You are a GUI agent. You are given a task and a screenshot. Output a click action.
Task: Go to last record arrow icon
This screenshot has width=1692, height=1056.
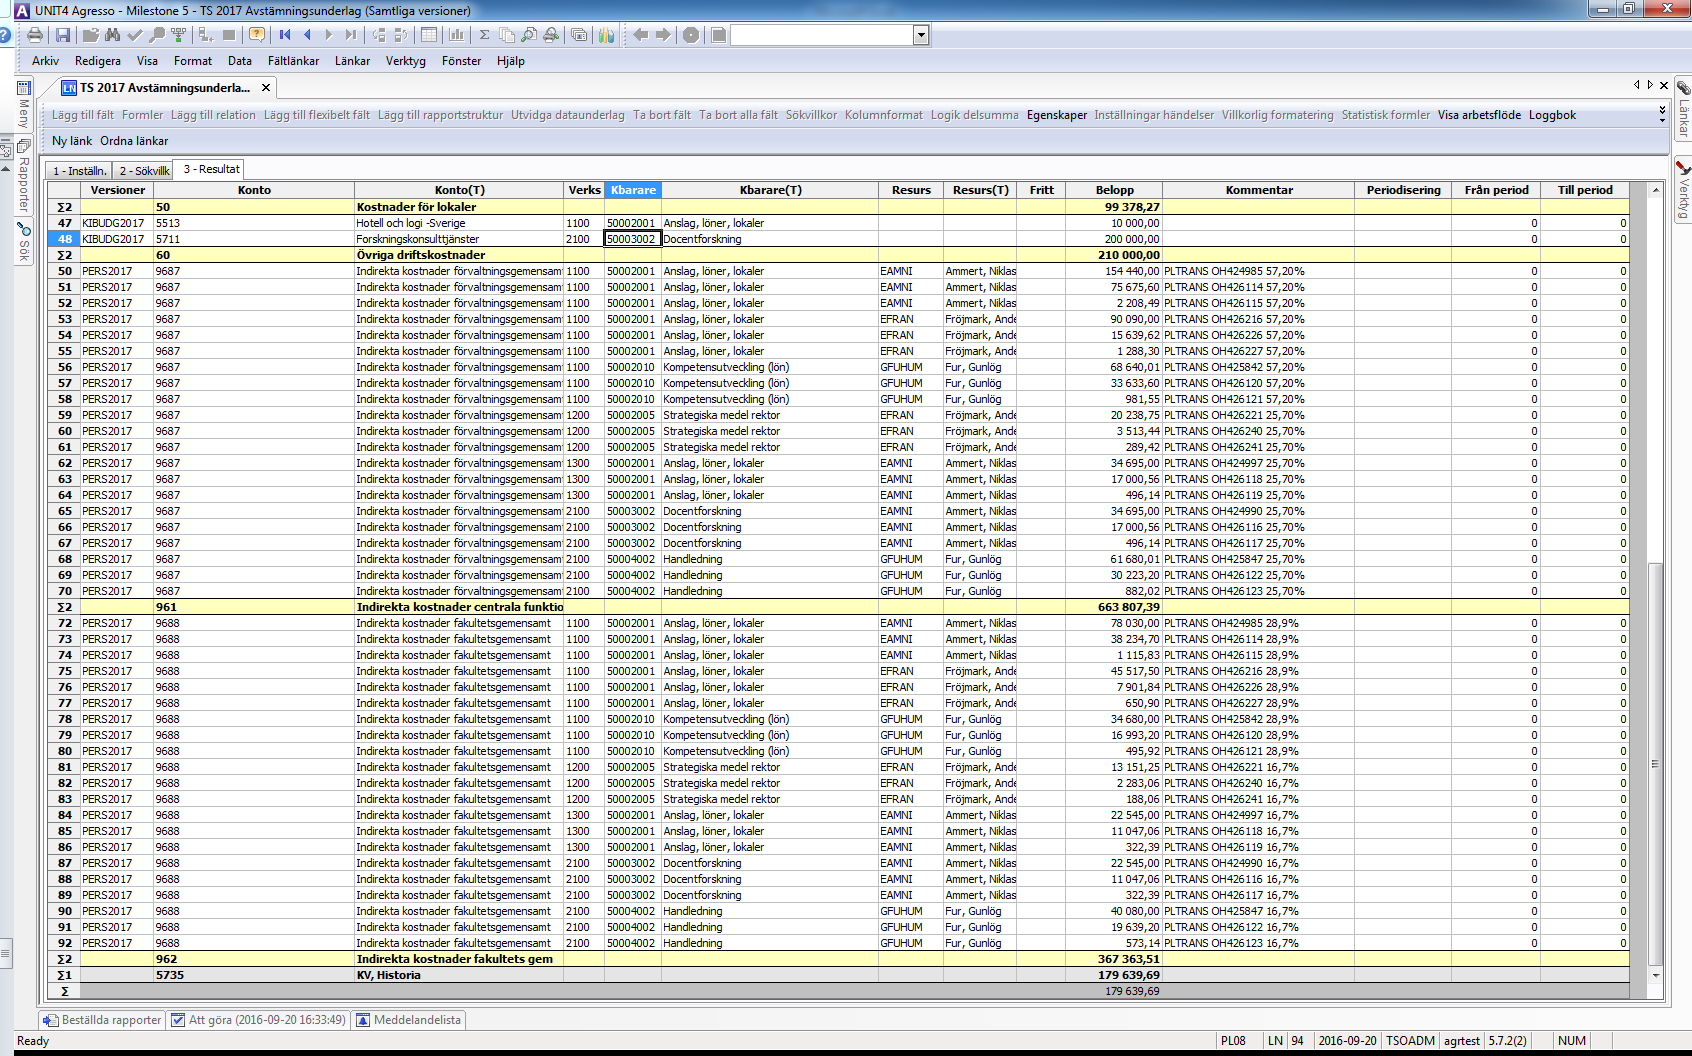click(x=351, y=35)
